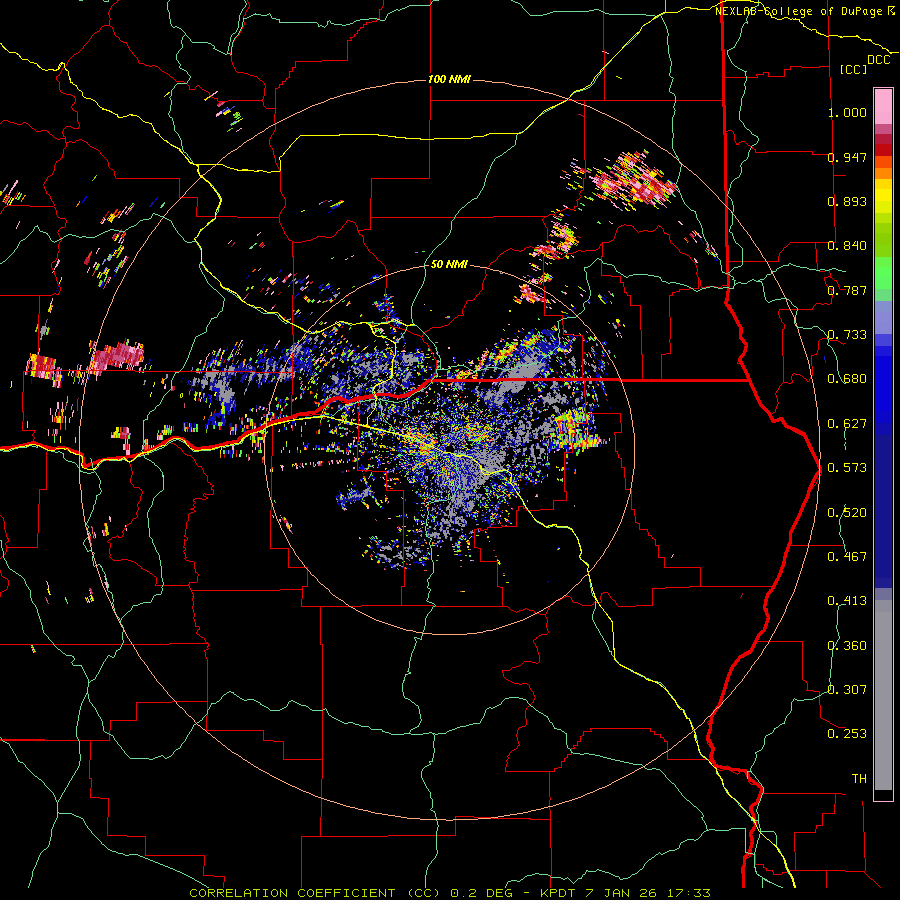Click the 1.000 value on the color scale

coord(847,112)
